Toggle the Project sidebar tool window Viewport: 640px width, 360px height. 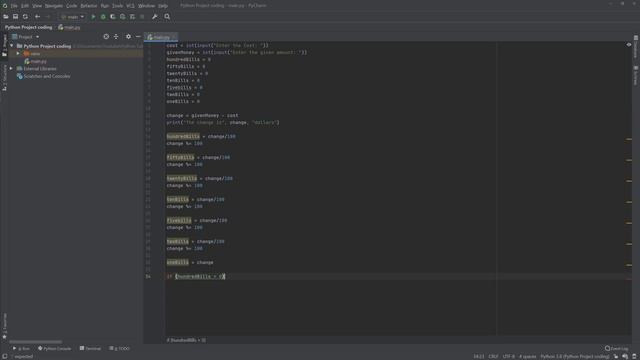(x=4, y=45)
